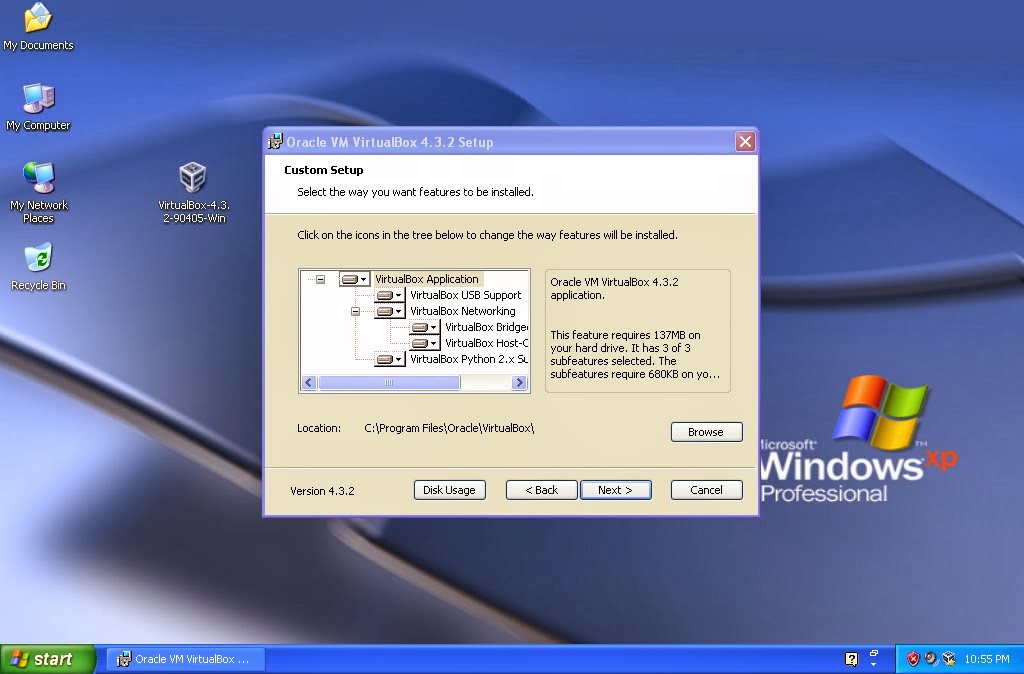Click the feature tree right scroll arrow
This screenshot has width=1024, height=674.
coord(519,383)
